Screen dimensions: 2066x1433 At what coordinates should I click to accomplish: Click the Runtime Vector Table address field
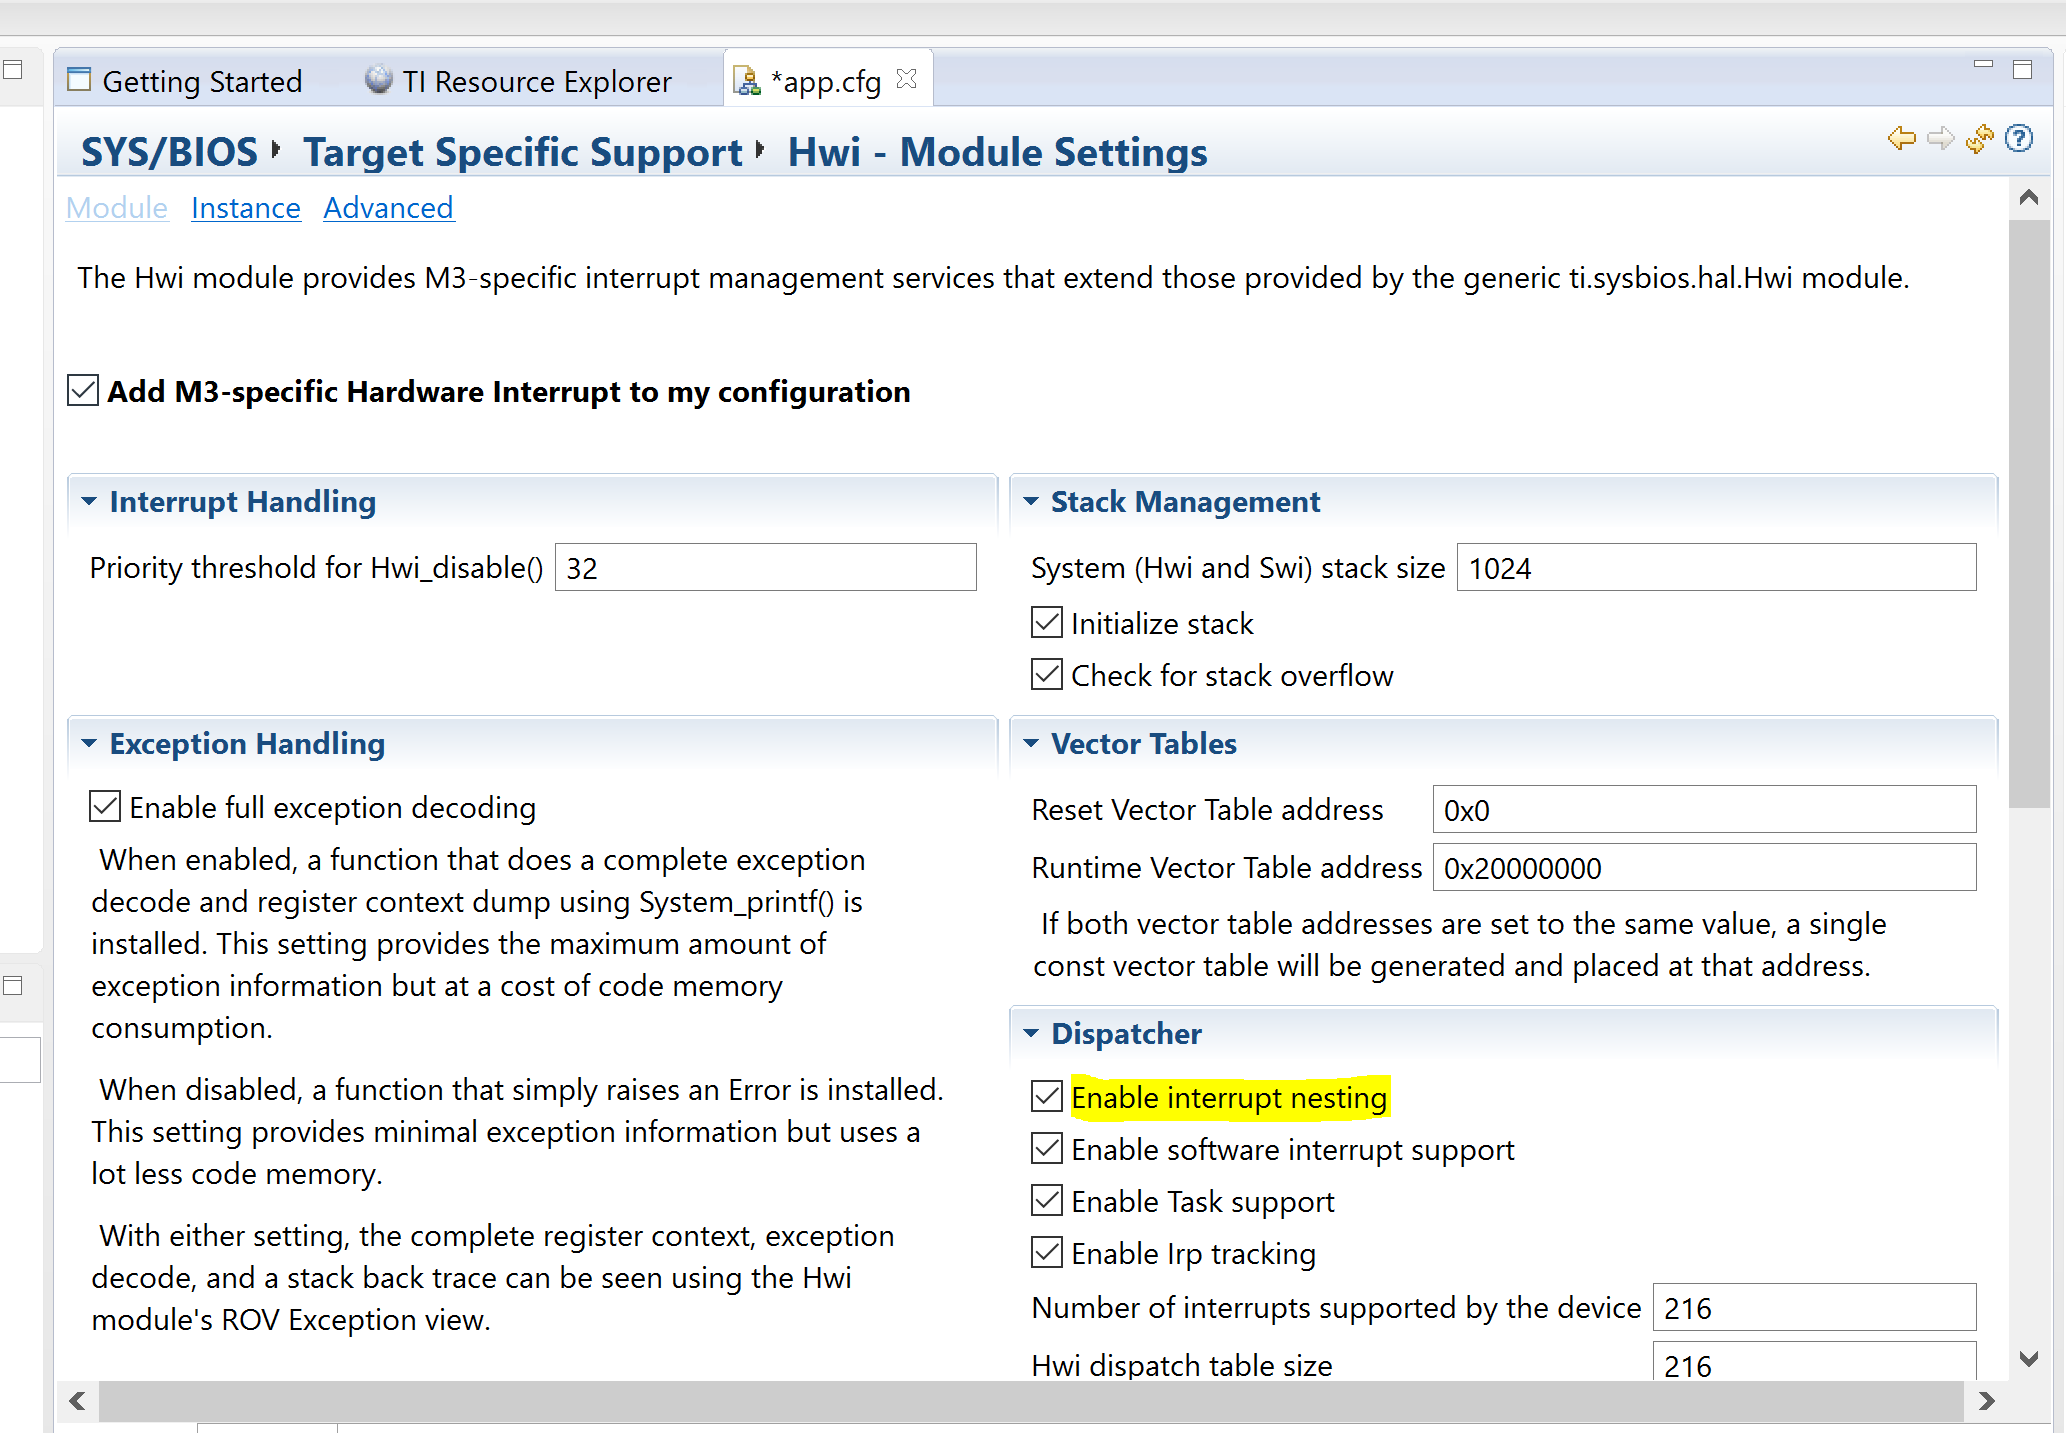[1703, 868]
